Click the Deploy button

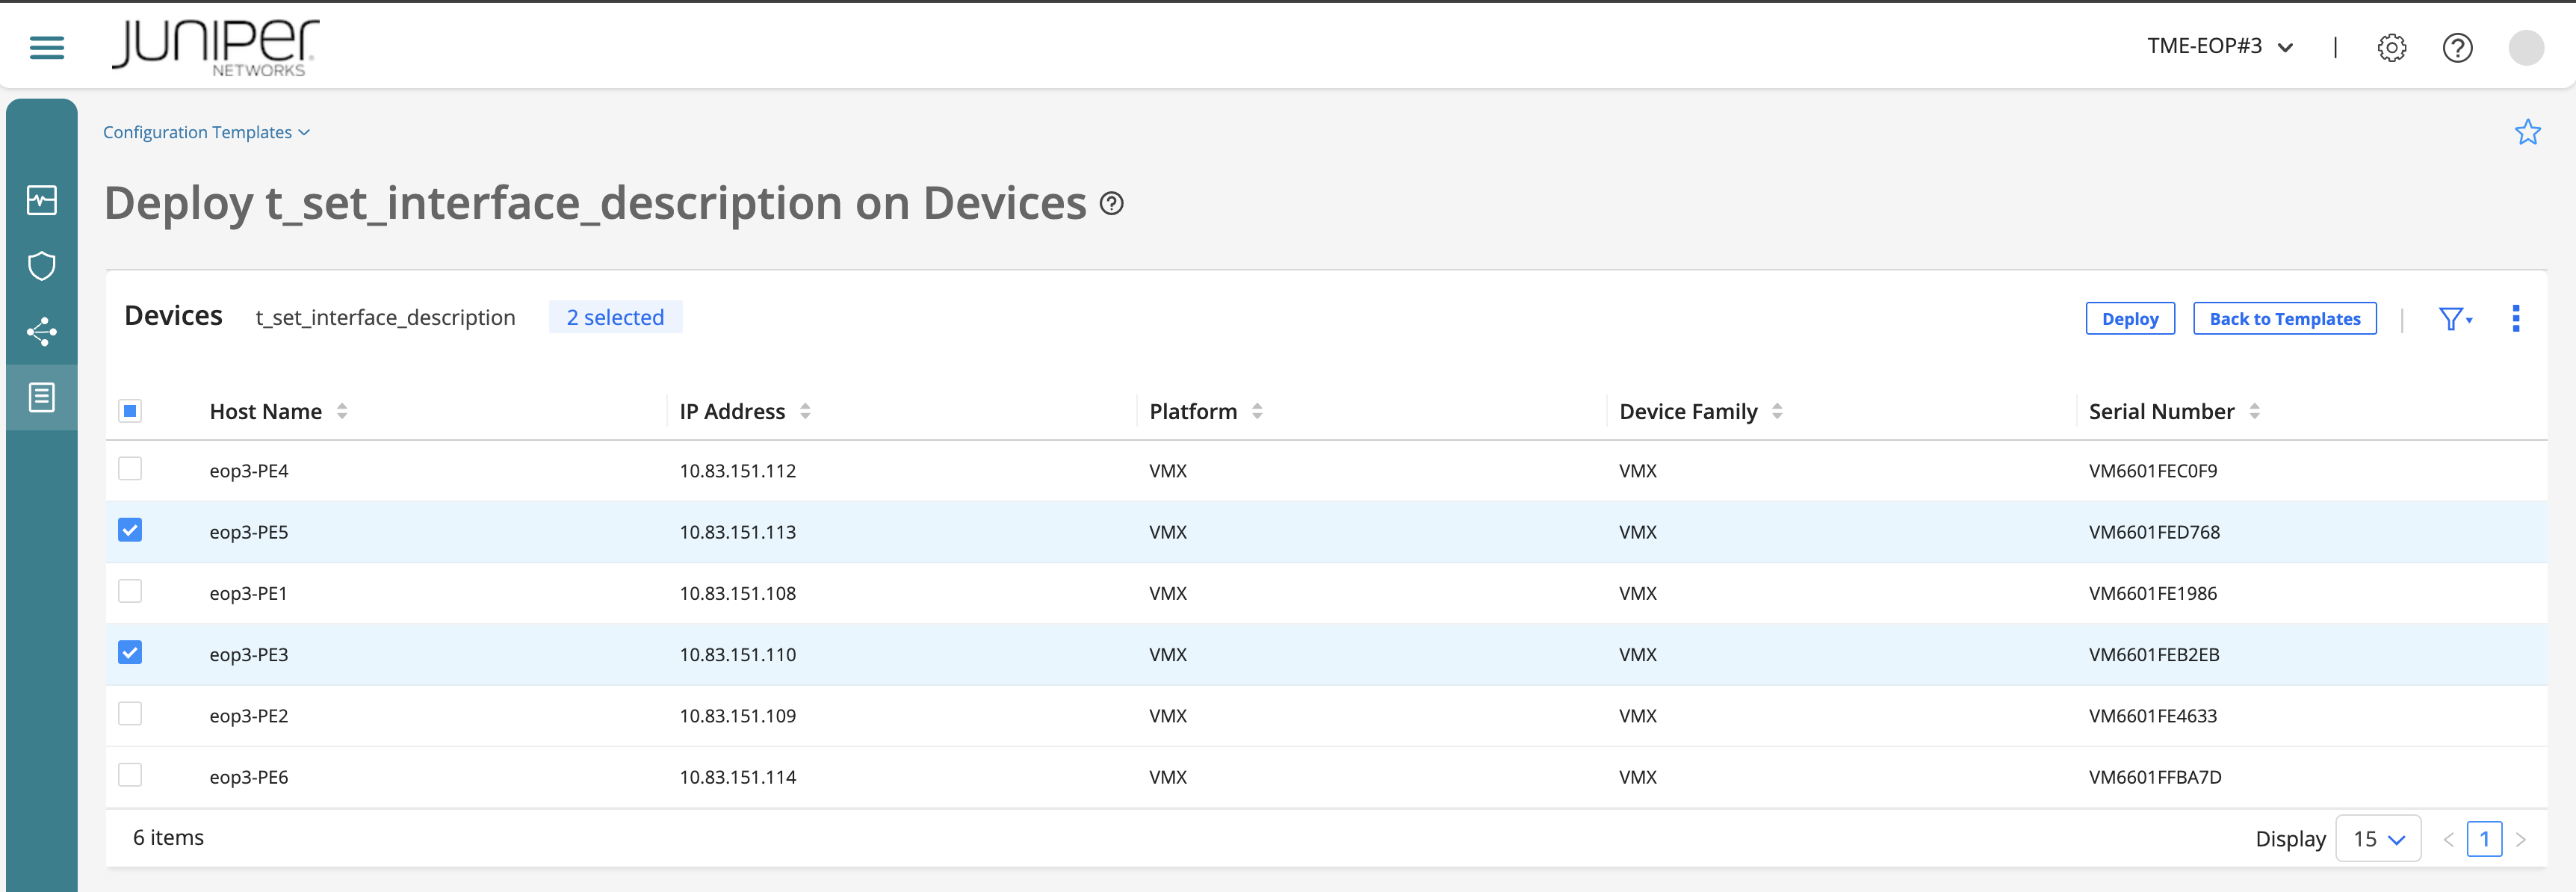[2130, 318]
